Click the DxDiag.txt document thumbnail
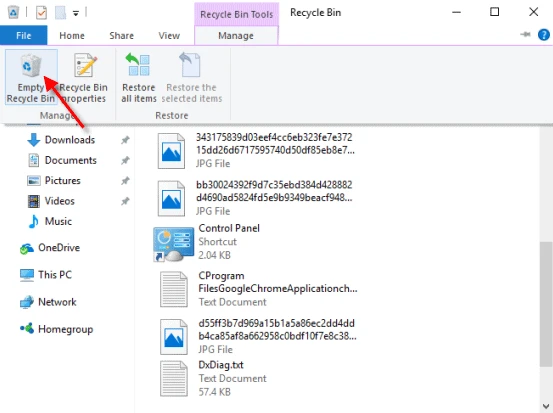Screen dimensions: 553x413 [174, 378]
